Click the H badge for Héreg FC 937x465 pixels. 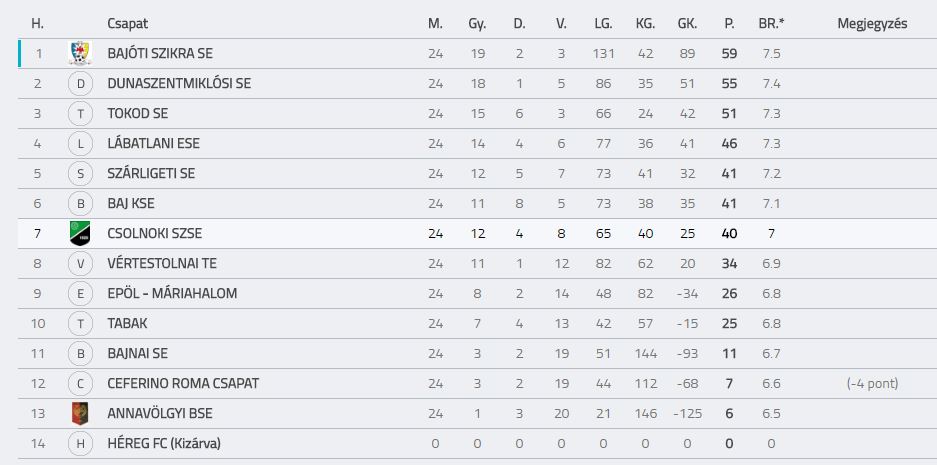coord(80,443)
